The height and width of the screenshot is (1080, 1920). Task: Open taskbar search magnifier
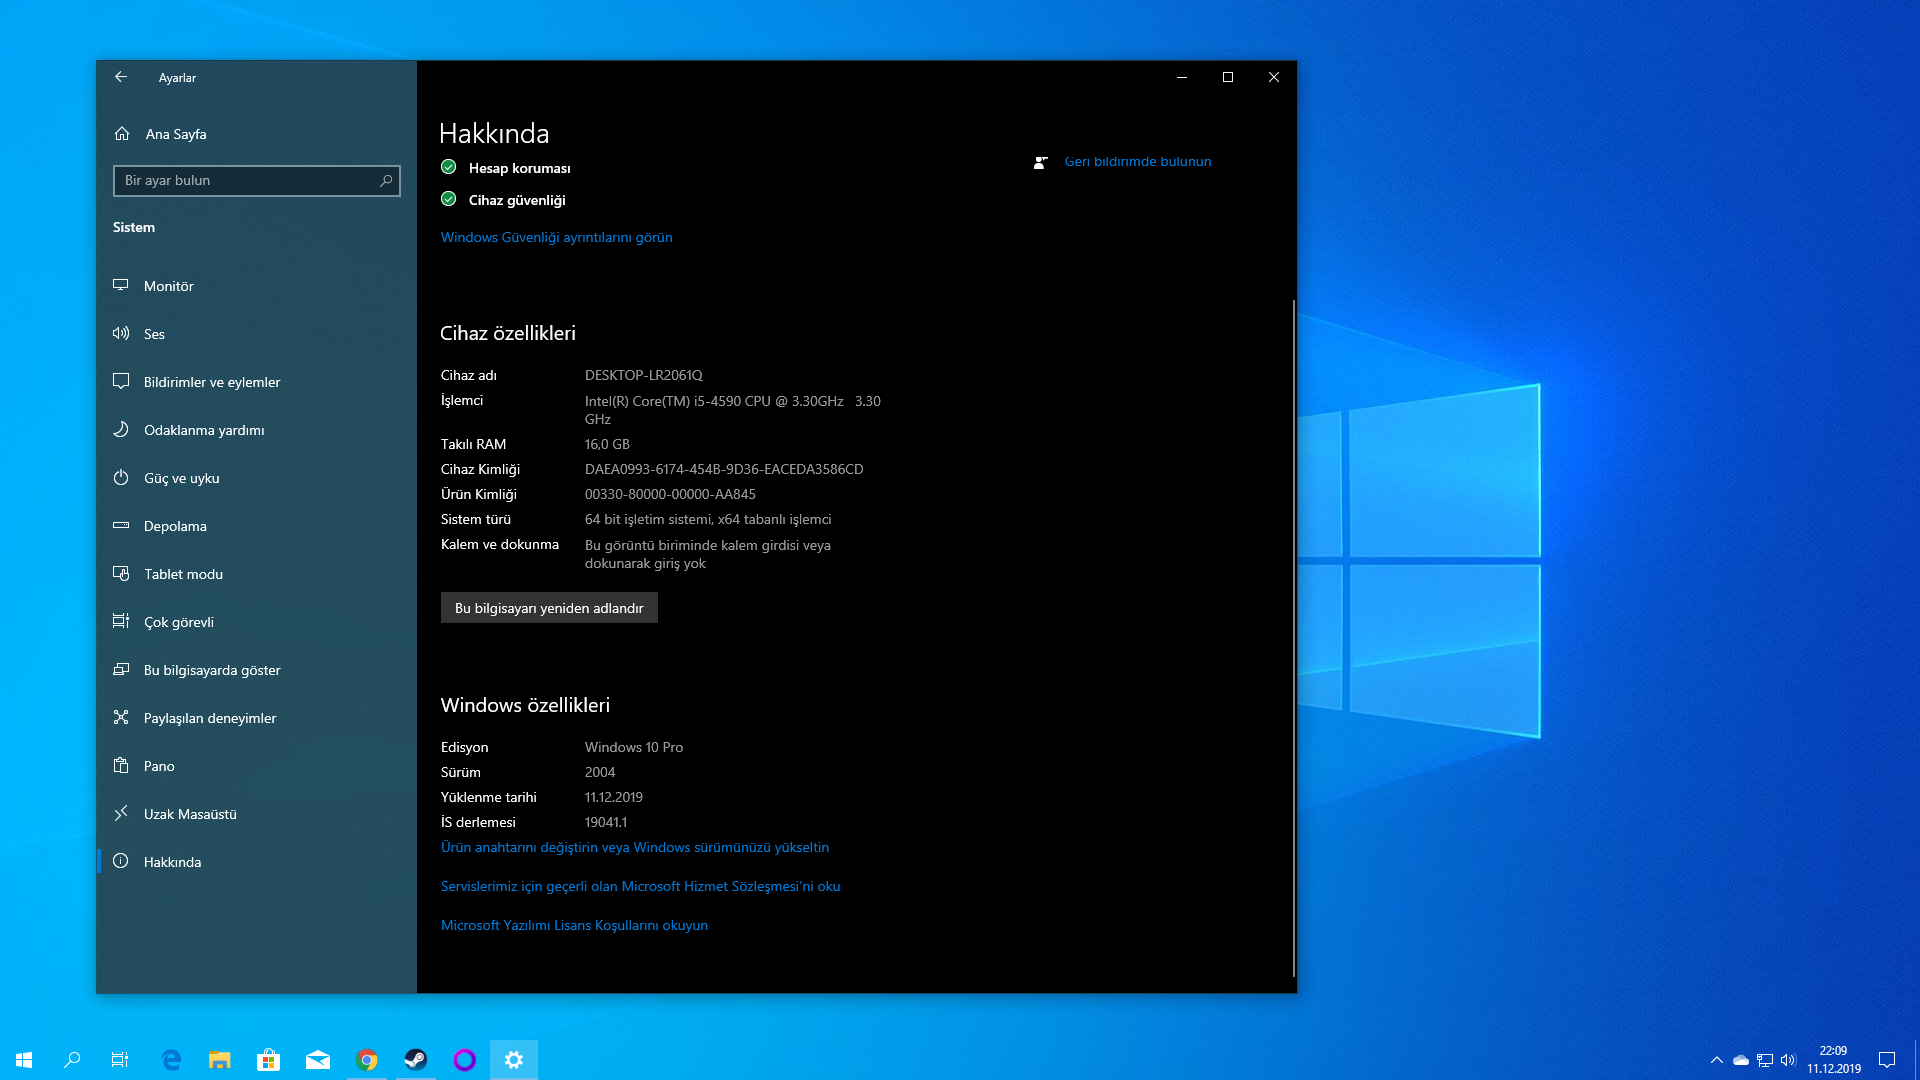72,1060
